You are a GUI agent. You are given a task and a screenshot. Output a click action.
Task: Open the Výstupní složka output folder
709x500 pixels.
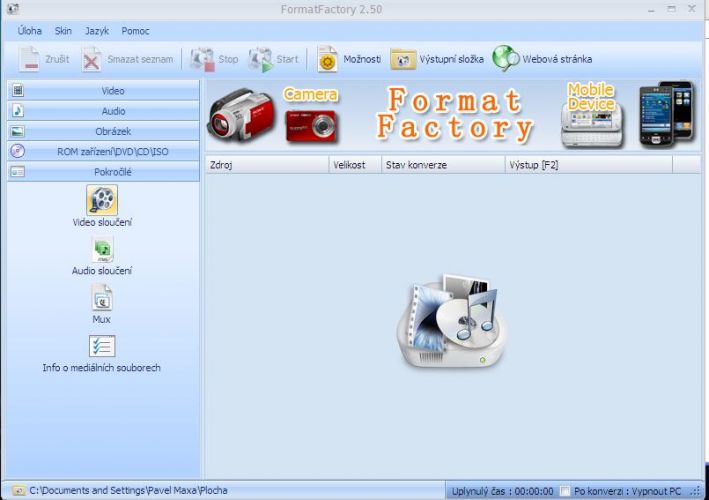pos(437,59)
